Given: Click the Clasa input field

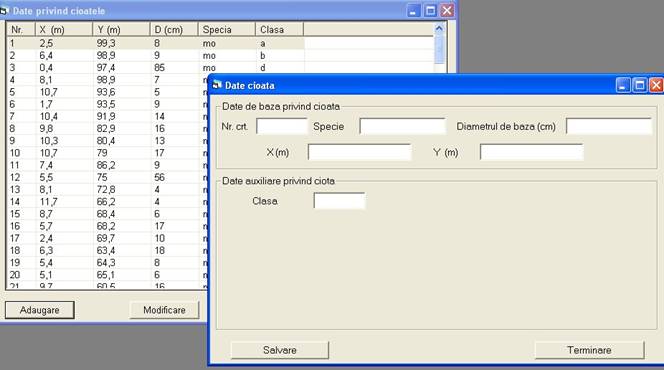Looking at the screenshot, I should [x=339, y=201].
